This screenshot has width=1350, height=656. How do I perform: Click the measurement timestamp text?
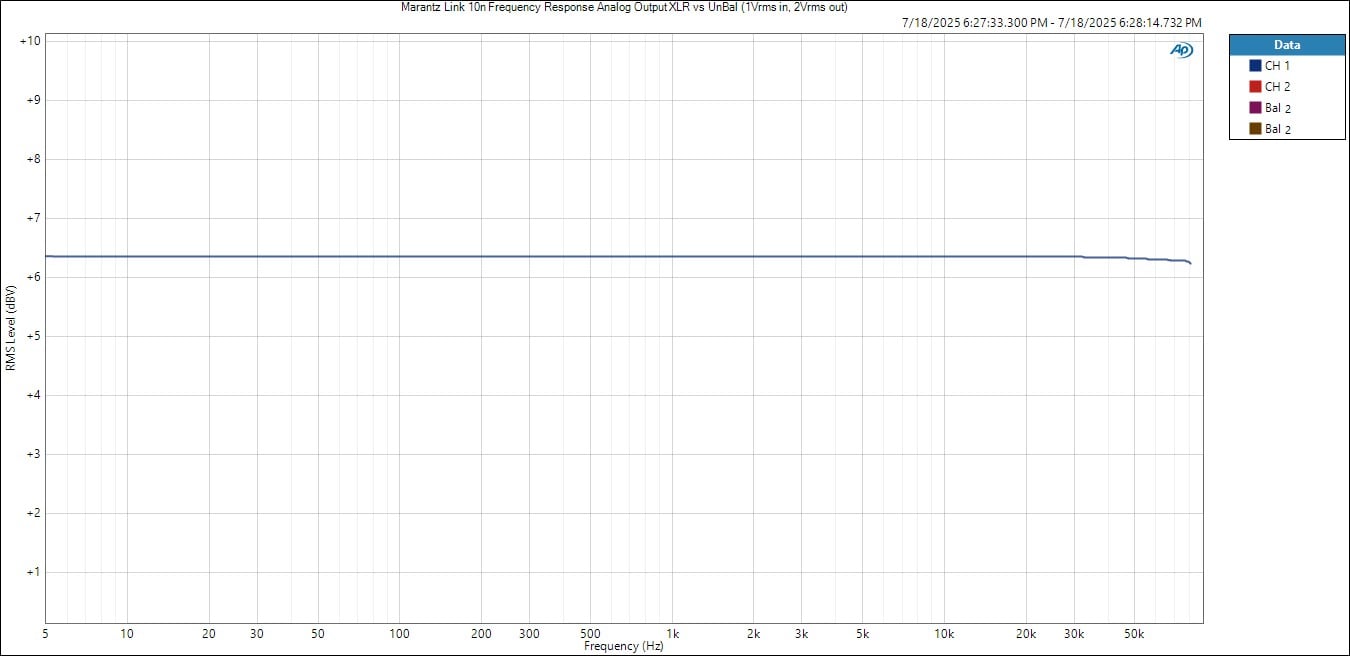point(1051,22)
